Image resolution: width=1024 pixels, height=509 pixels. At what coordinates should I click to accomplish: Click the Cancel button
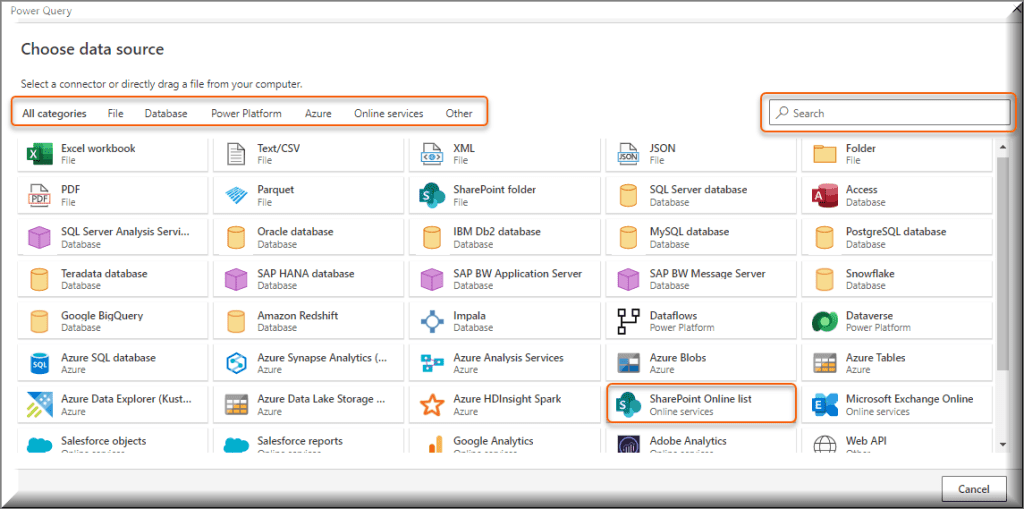(x=974, y=489)
